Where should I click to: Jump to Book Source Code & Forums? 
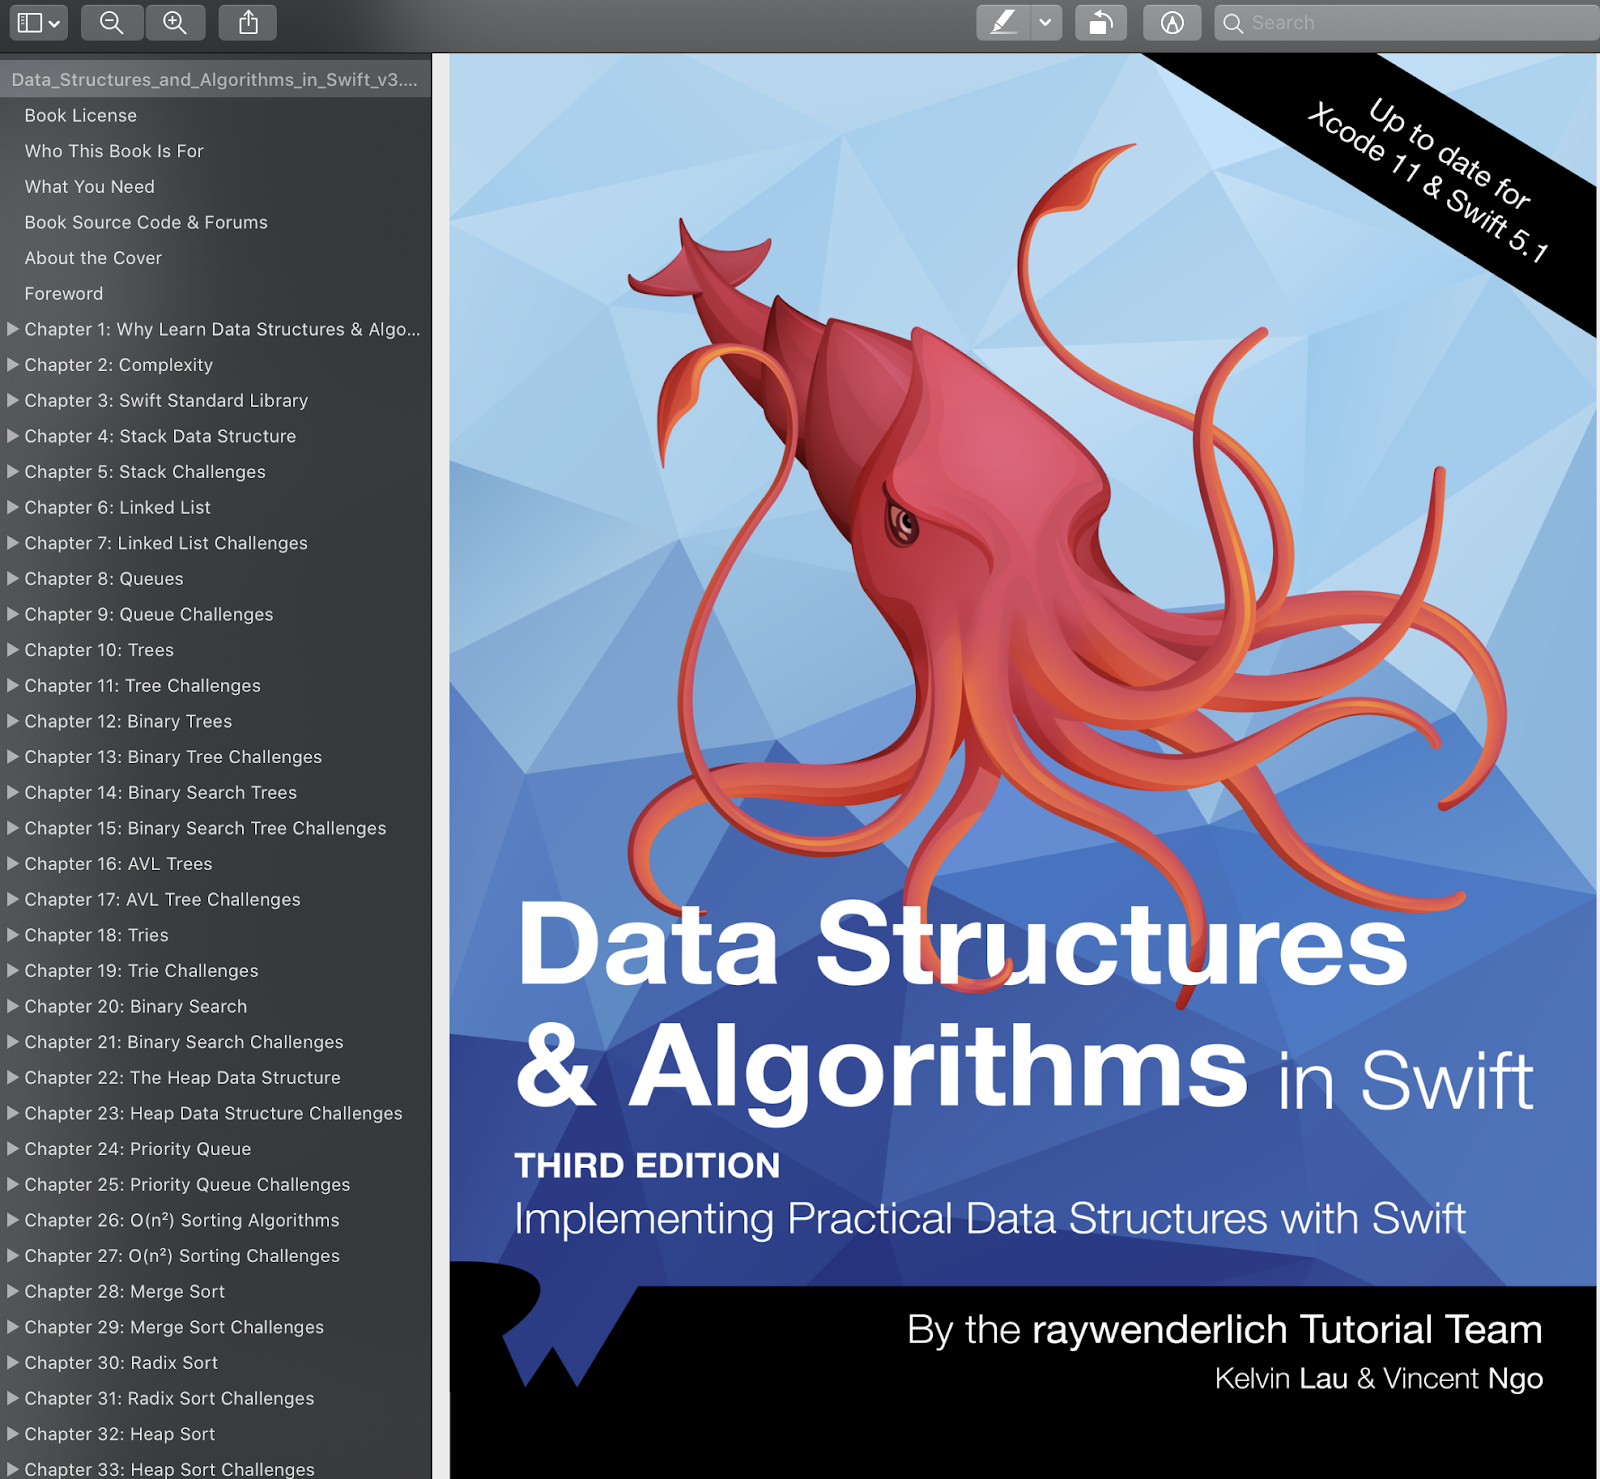coord(146,222)
